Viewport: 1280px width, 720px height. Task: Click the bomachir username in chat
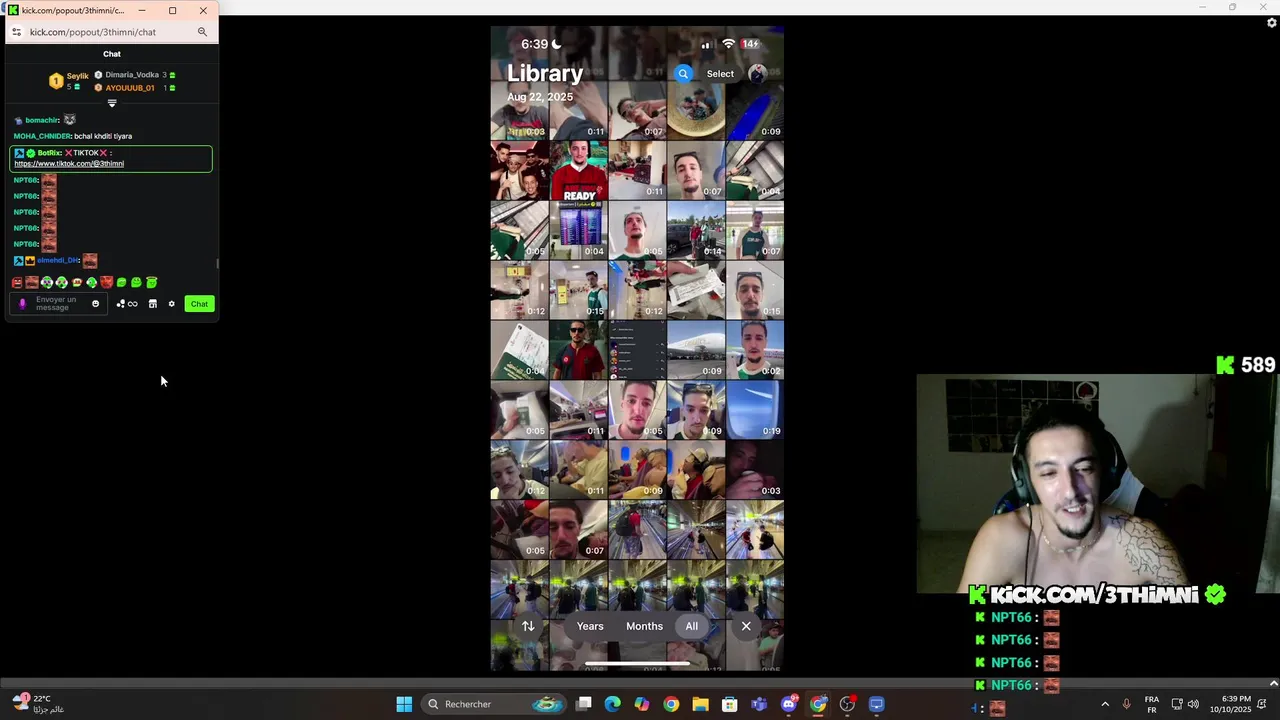click(41, 120)
